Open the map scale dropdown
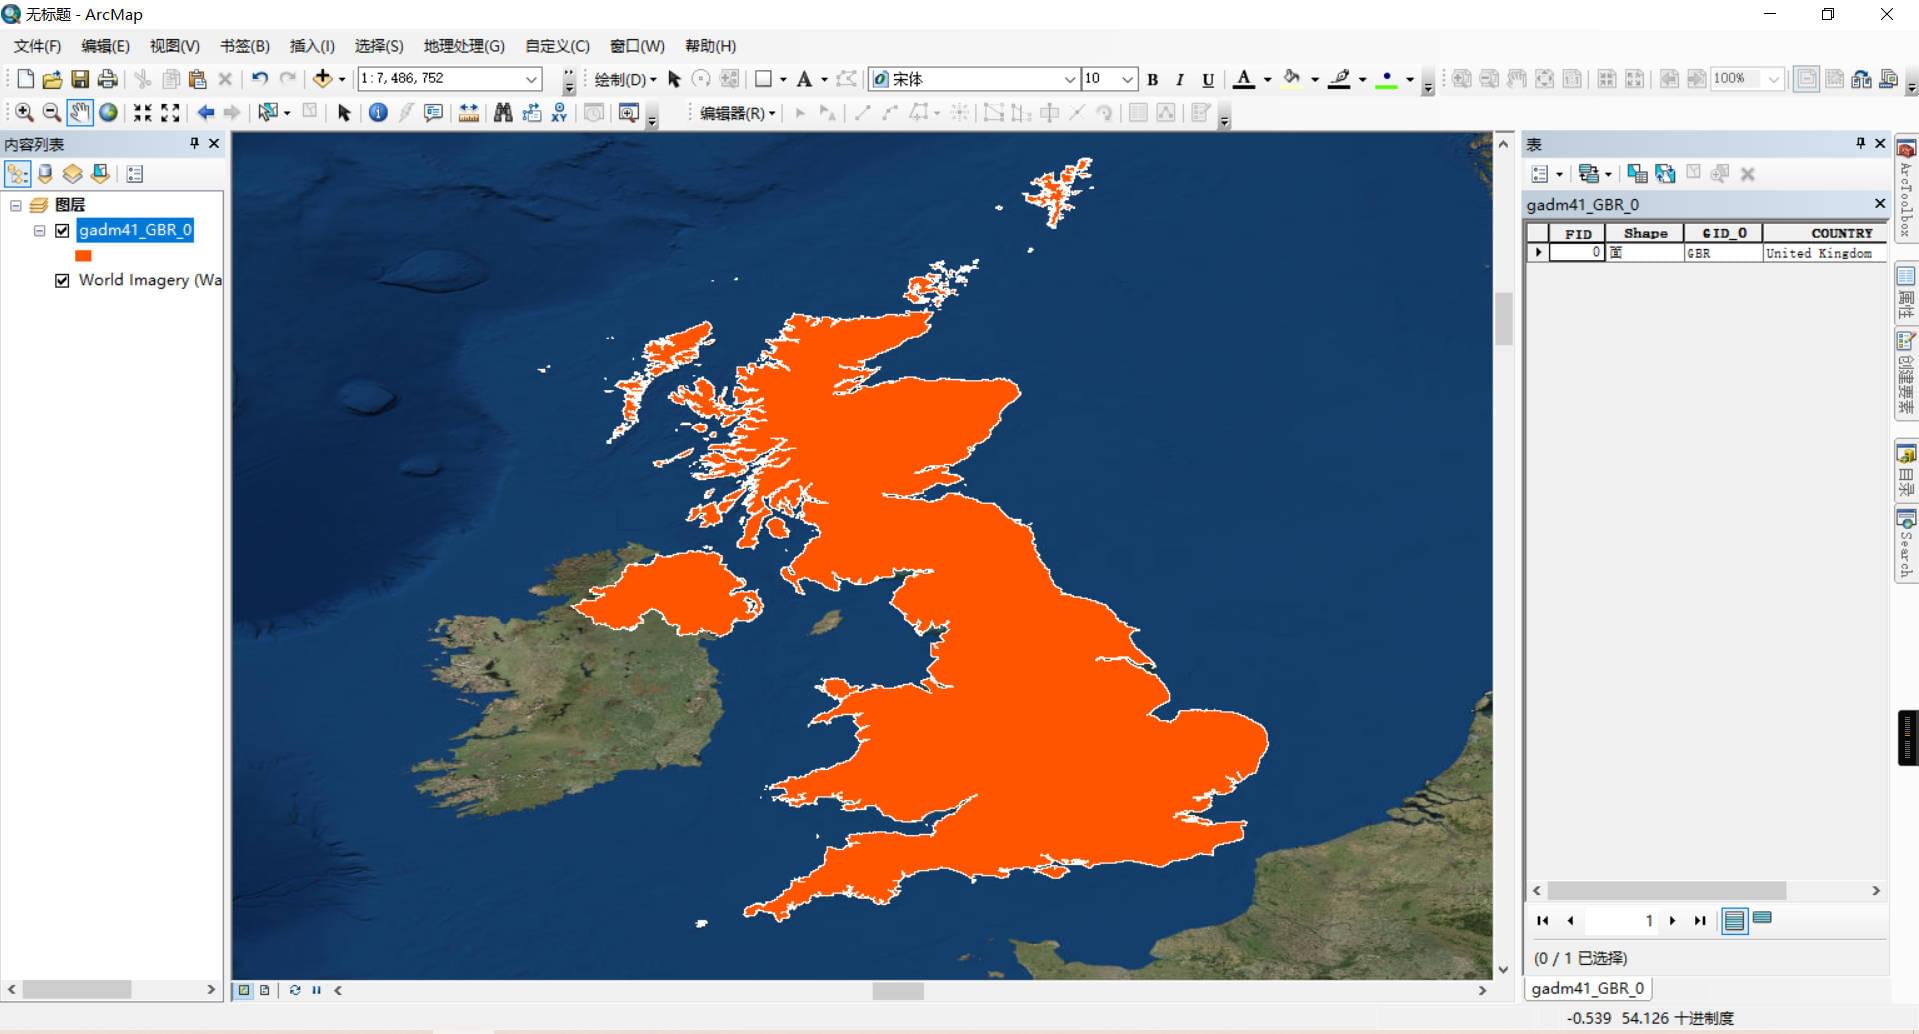 coord(532,79)
